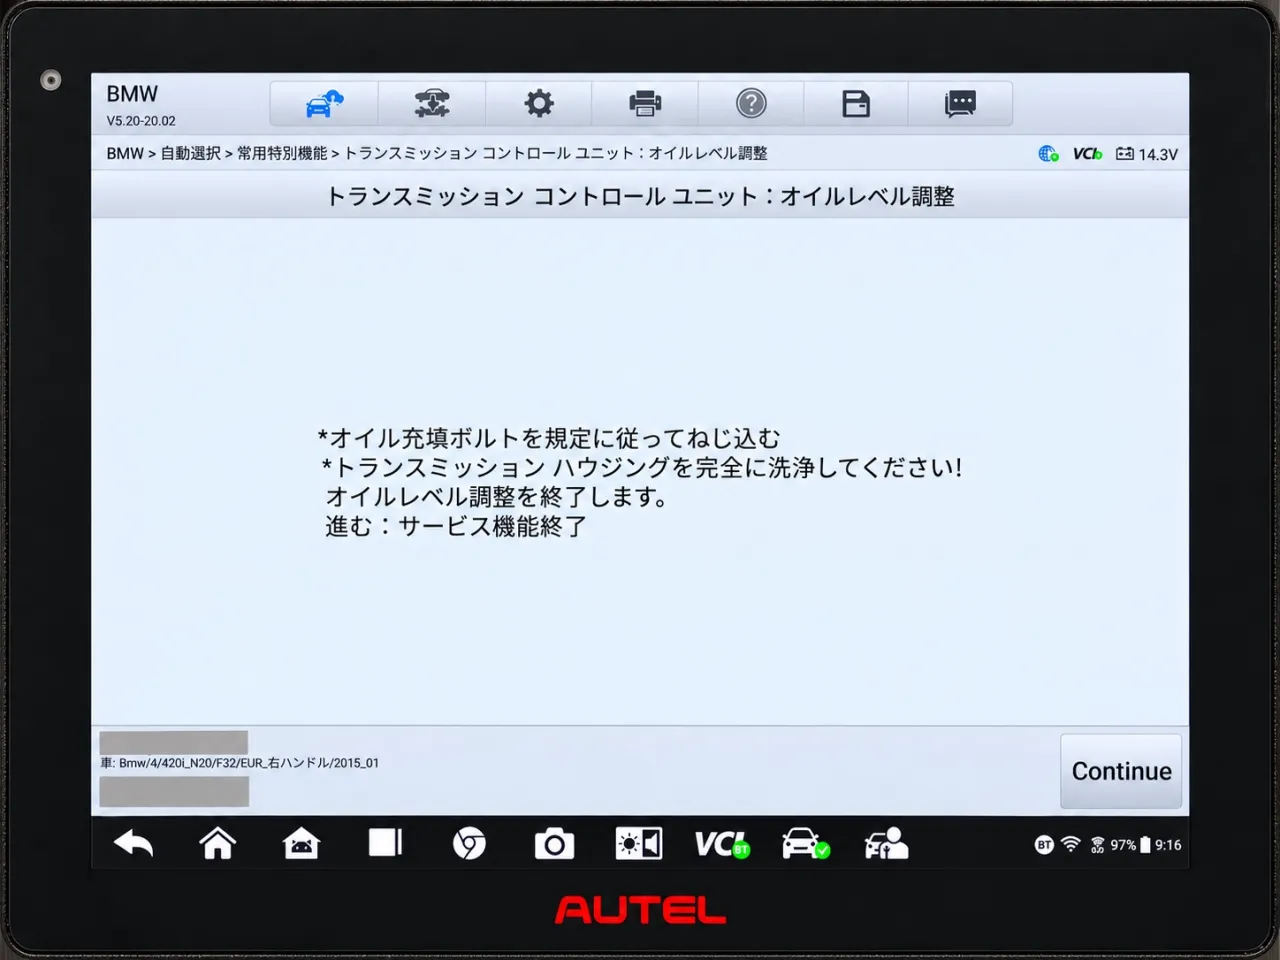
Task: Click the page heading トランスミッション コントロール ユニット
Action: (x=640, y=196)
